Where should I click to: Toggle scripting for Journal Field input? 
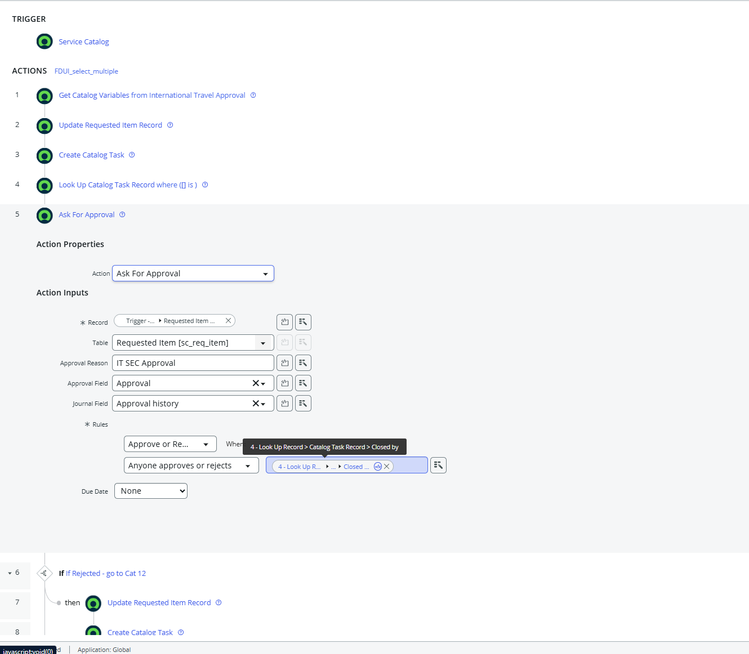pyautogui.click(x=285, y=404)
